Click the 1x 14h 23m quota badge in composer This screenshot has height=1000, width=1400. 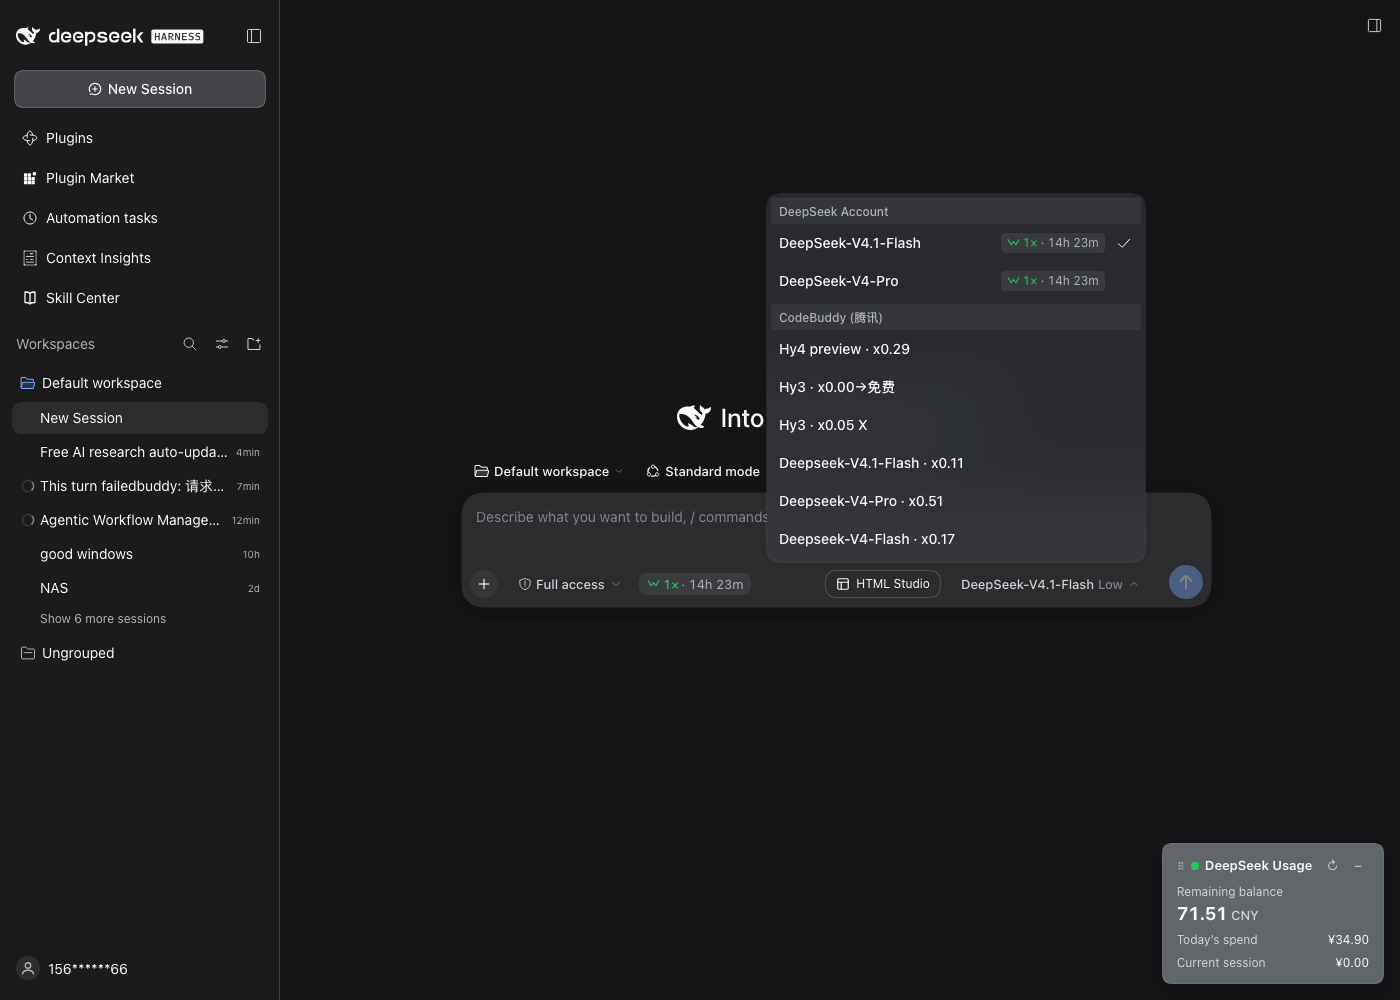point(695,584)
